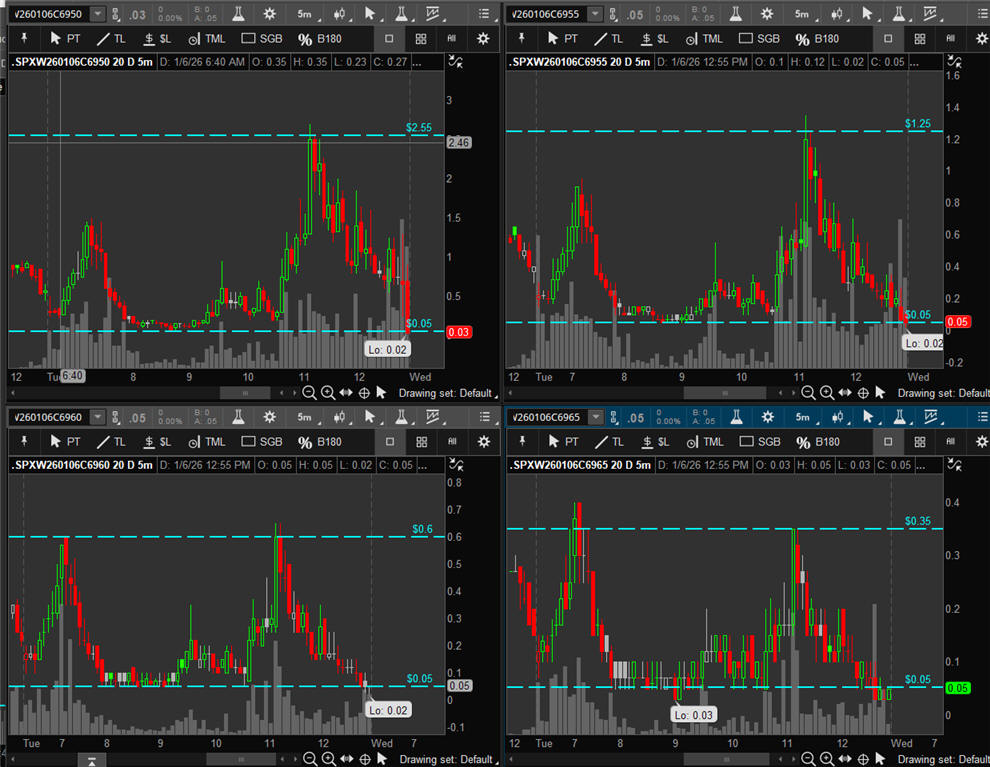Open list menu icon in C6950 header
The image size is (990, 767).
pos(485,14)
